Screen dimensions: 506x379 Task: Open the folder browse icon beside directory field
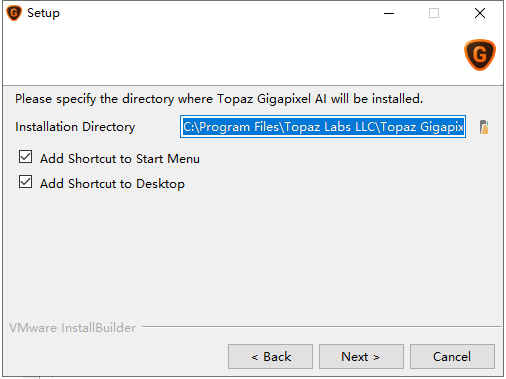pyautogui.click(x=484, y=127)
